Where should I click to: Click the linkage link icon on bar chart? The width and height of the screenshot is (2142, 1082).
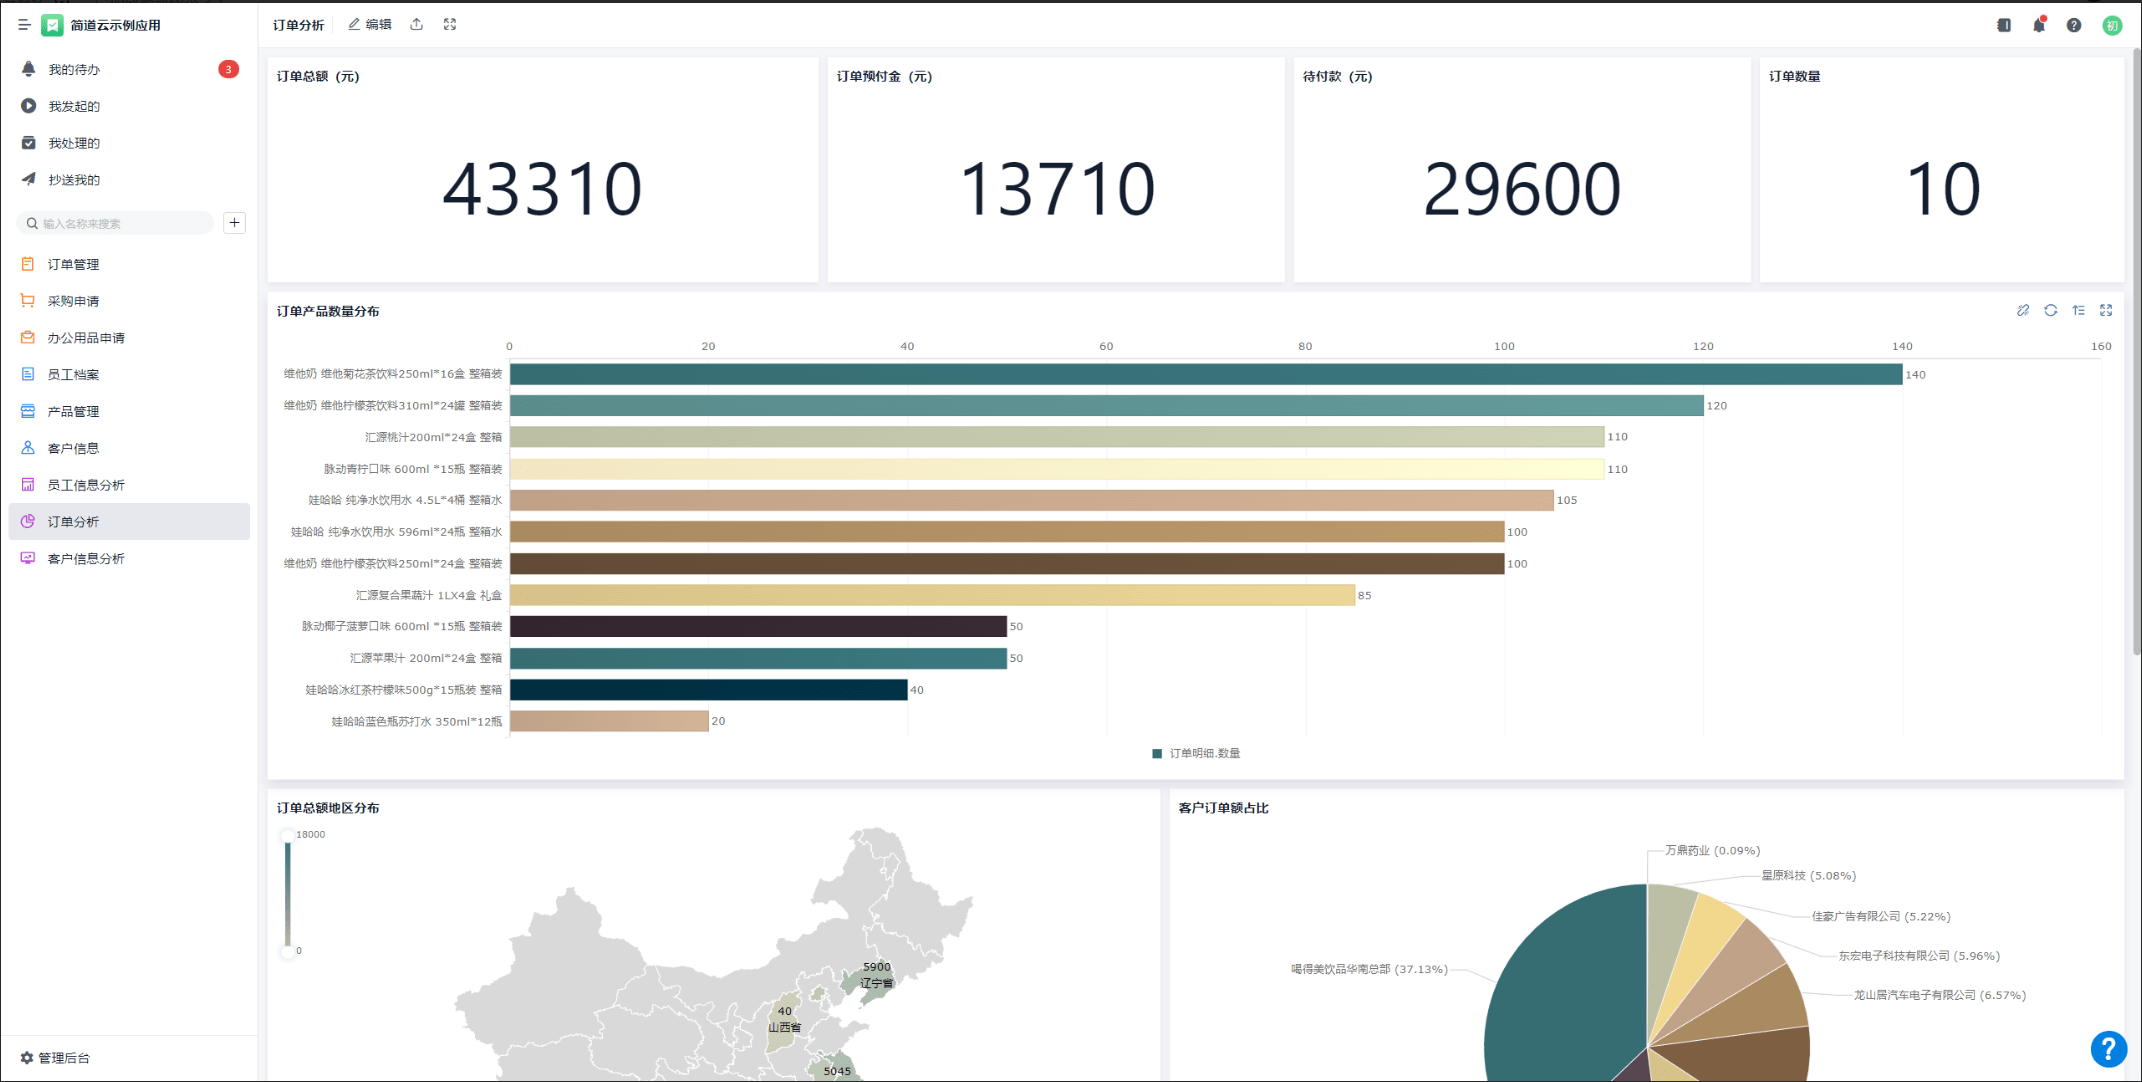[x=2023, y=311]
